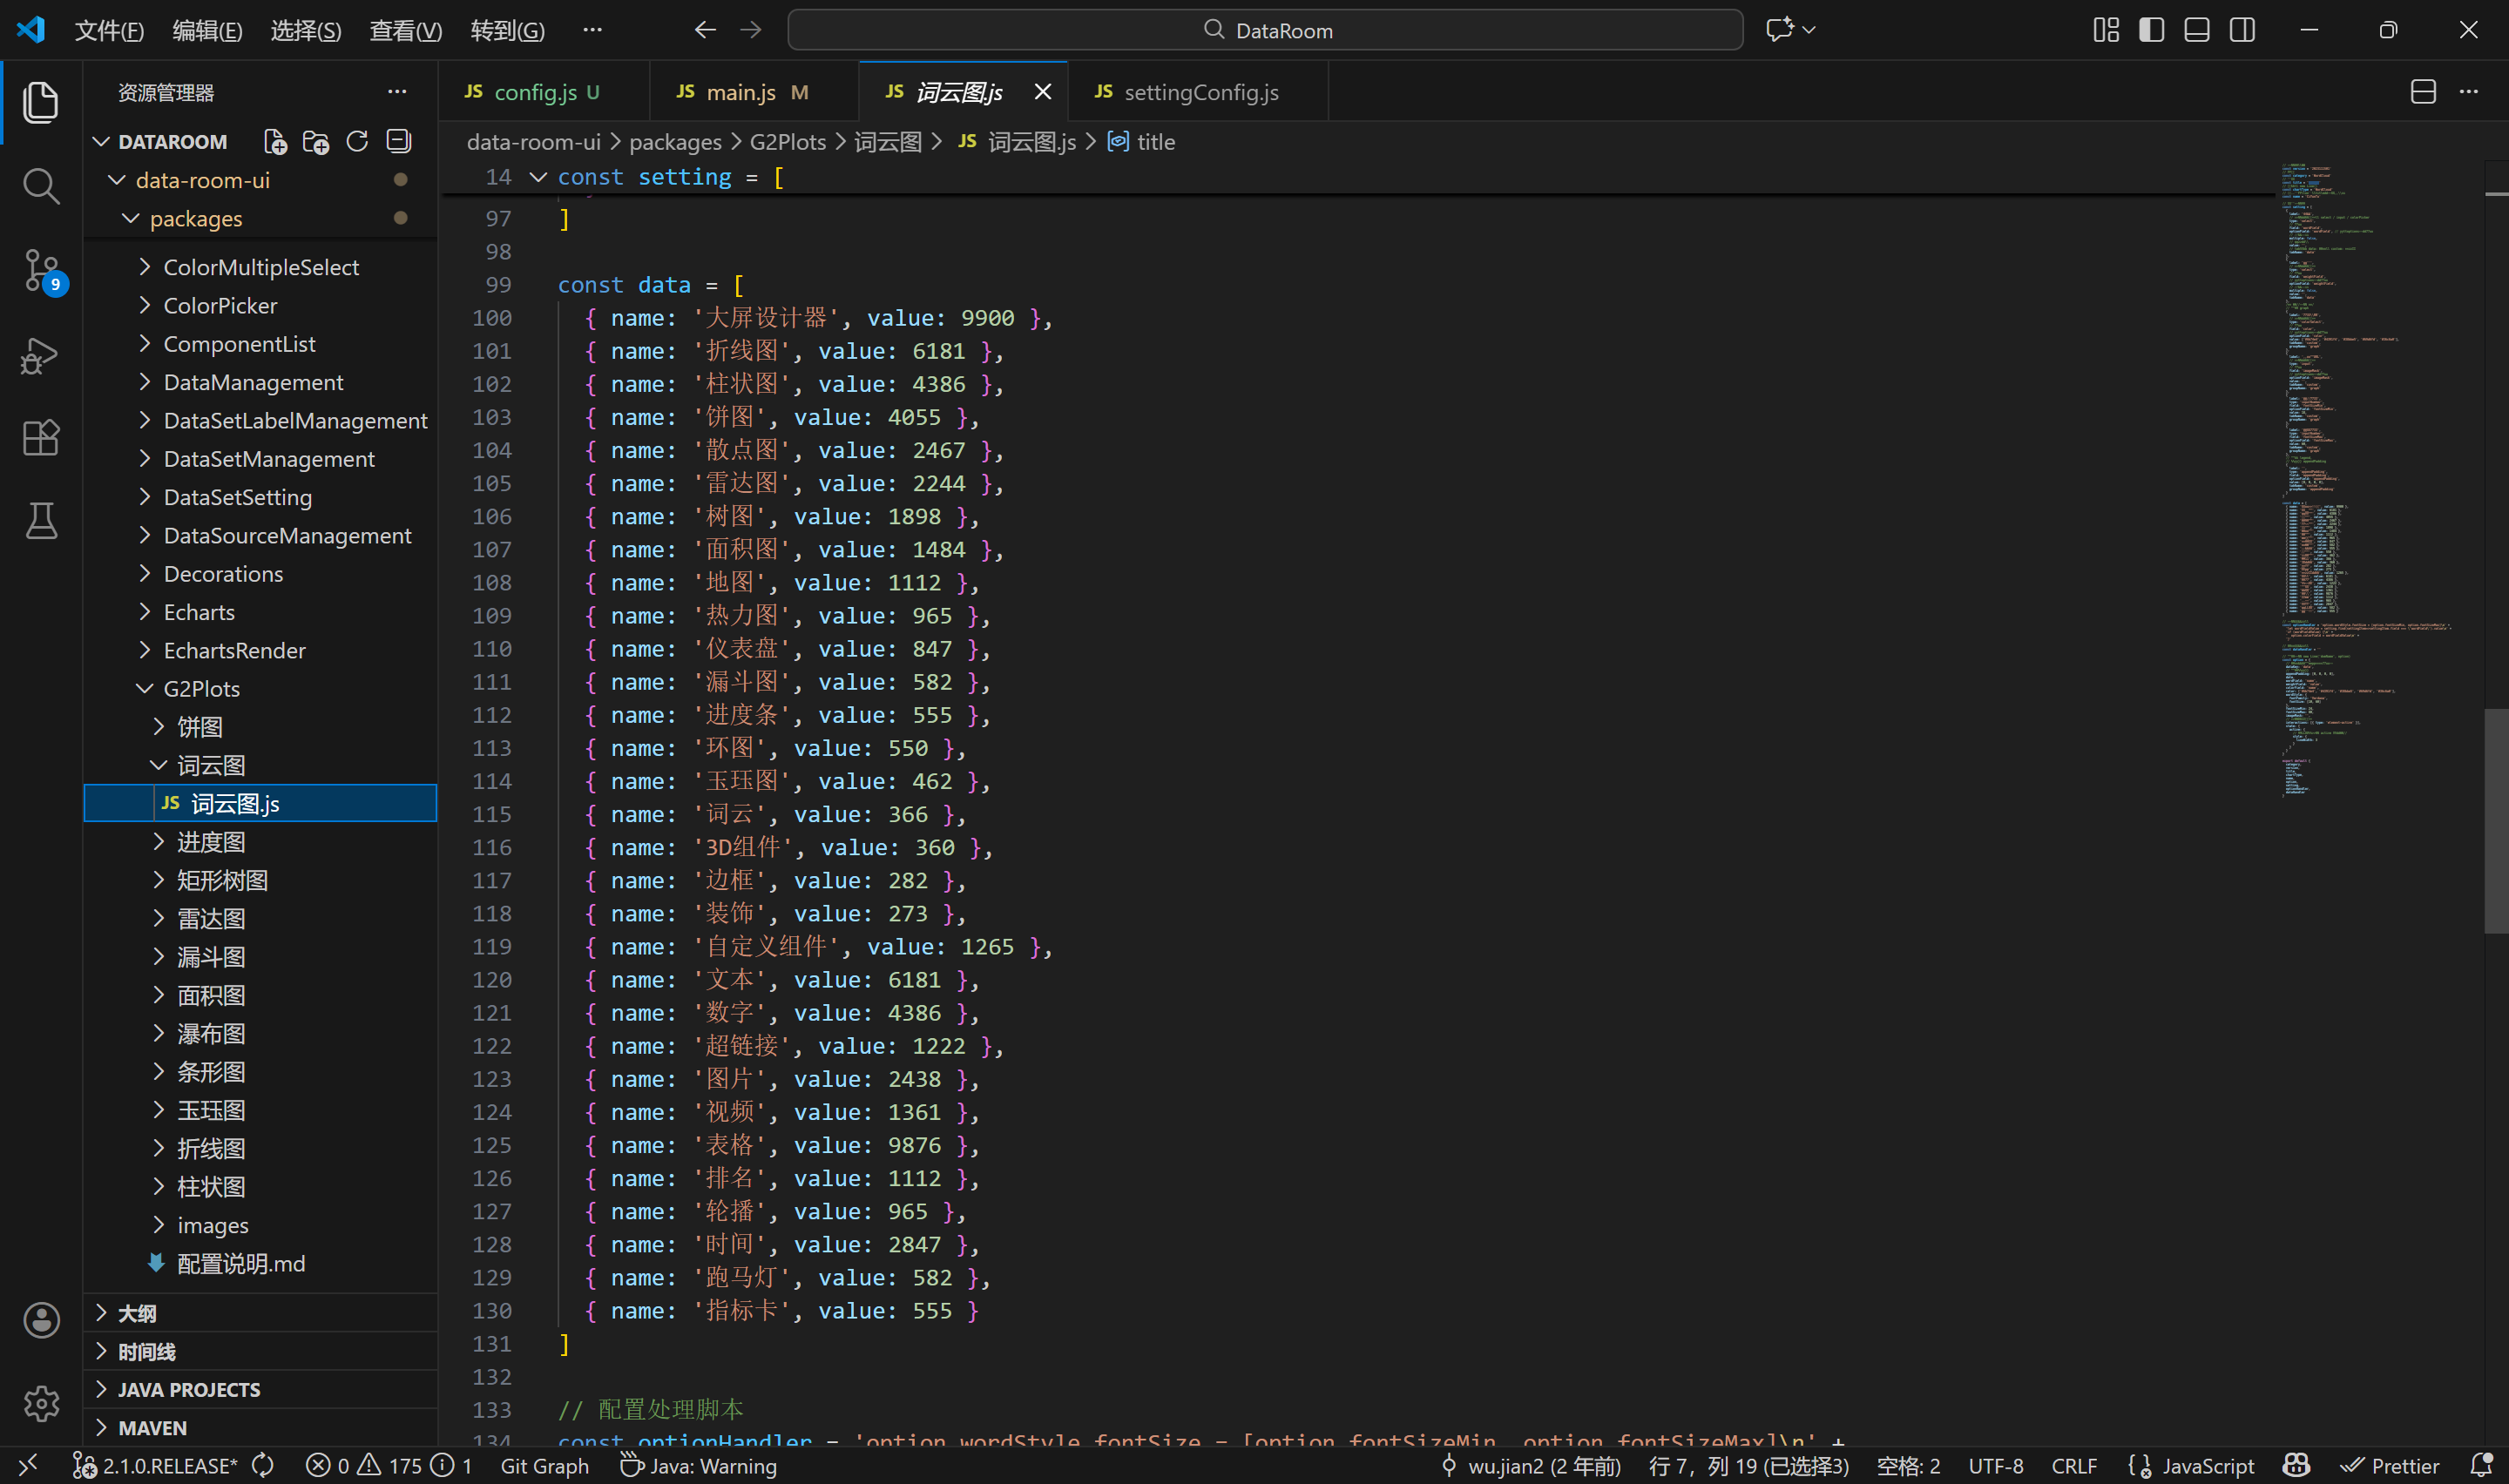Click the New File icon in explorer header
2509x1484 pixels.
pos(275,142)
